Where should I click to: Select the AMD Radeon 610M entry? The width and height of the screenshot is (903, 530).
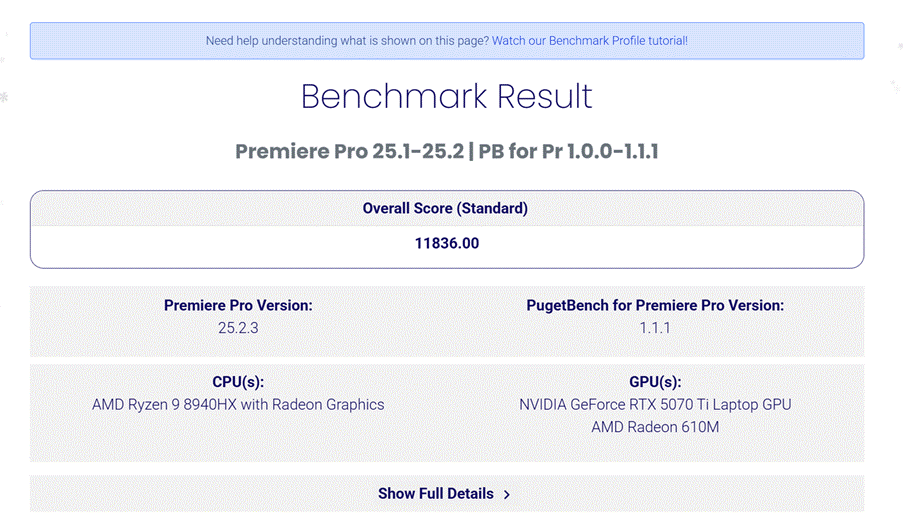(x=655, y=427)
